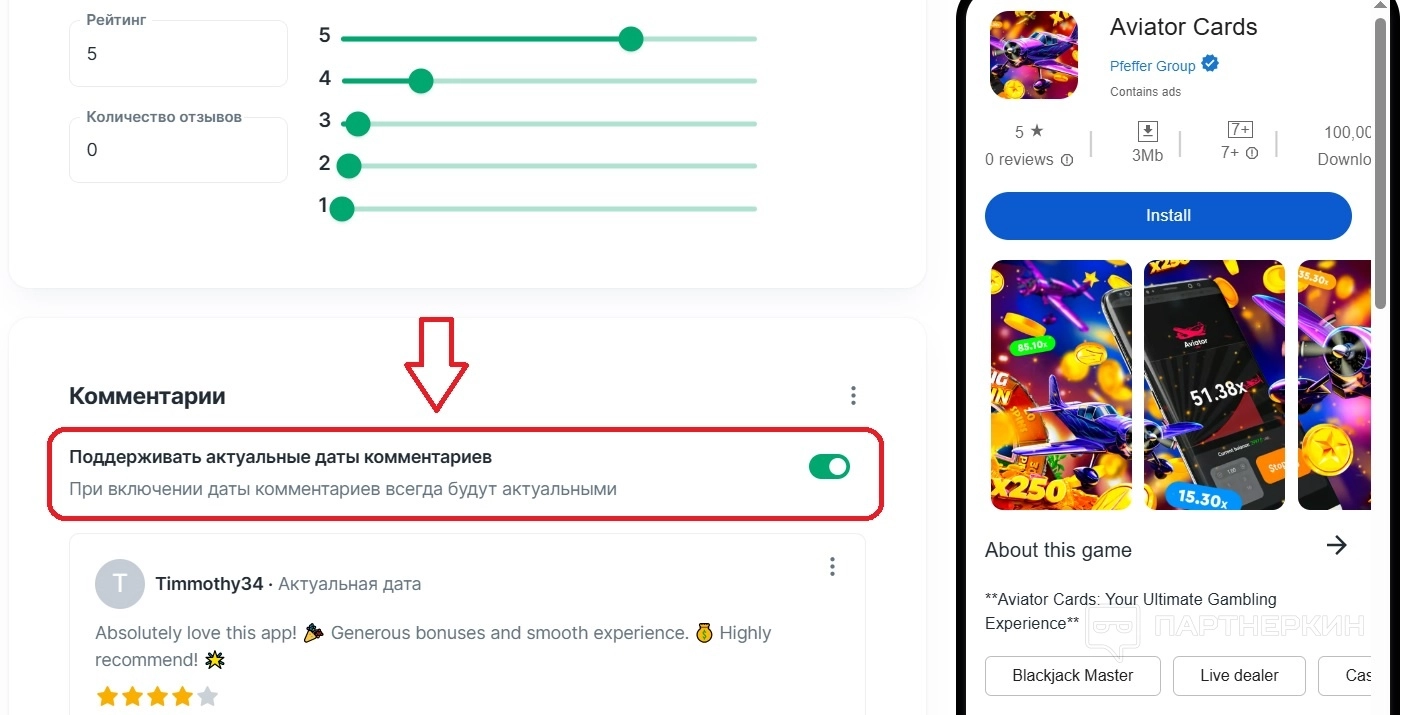Click the download size 3Mb icon
Image resolution: width=1416 pixels, height=715 pixels.
tap(1147, 131)
